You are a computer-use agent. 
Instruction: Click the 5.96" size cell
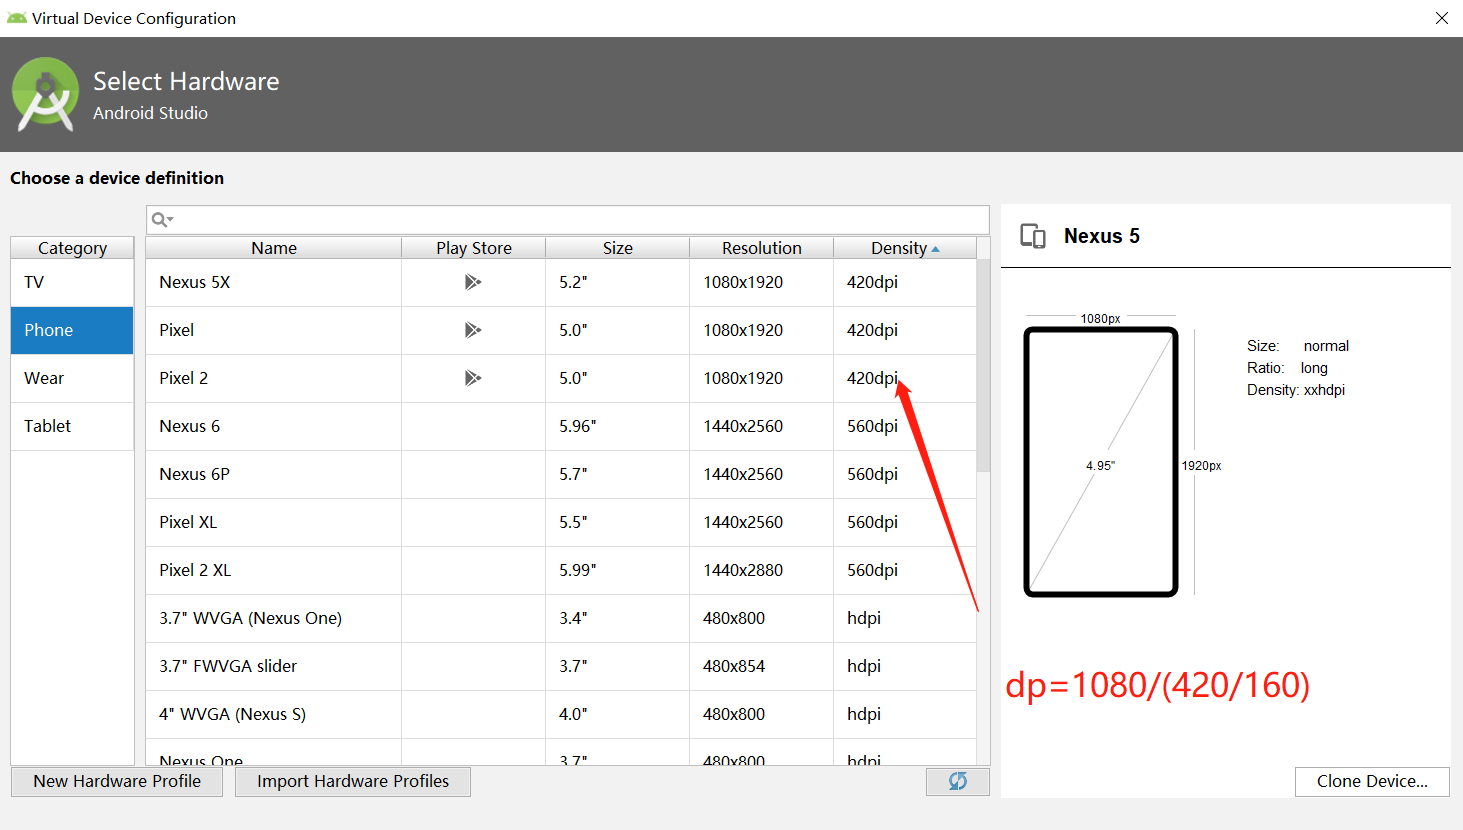point(618,426)
